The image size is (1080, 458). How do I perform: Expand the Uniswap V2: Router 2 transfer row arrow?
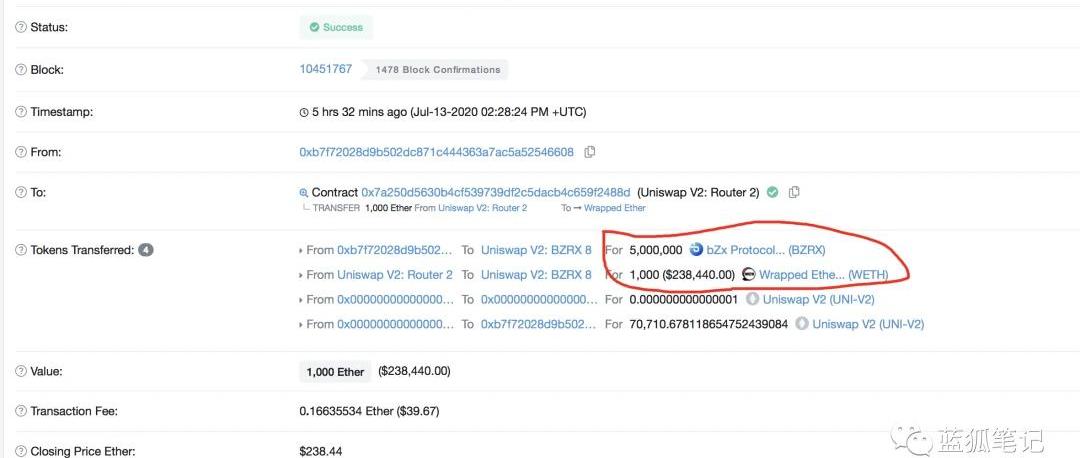[x=301, y=275]
